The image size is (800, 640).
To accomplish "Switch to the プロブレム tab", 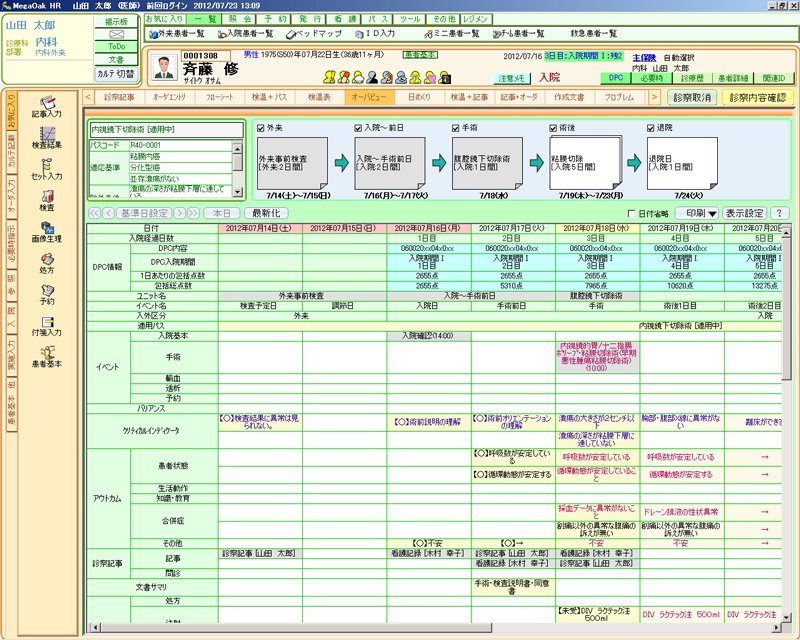I will pyautogui.click(x=619, y=97).
